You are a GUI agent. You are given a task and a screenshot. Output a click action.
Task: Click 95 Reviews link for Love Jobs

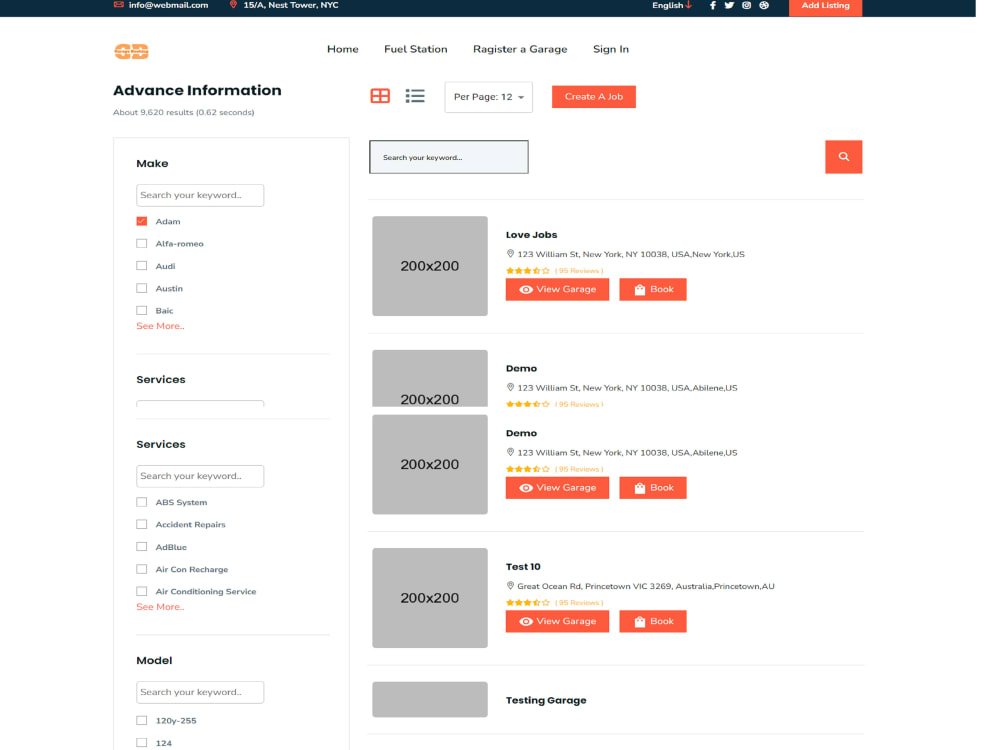(579, 271)
